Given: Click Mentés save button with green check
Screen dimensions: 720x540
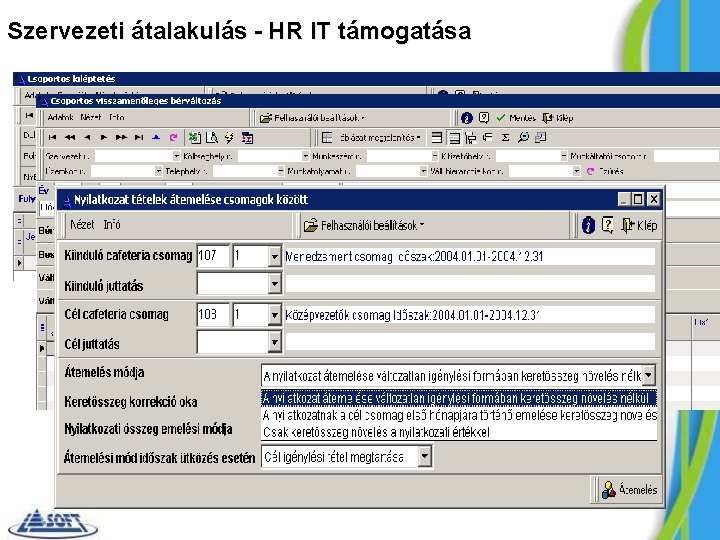Looking at the screenshot, I should click(516, 118).
